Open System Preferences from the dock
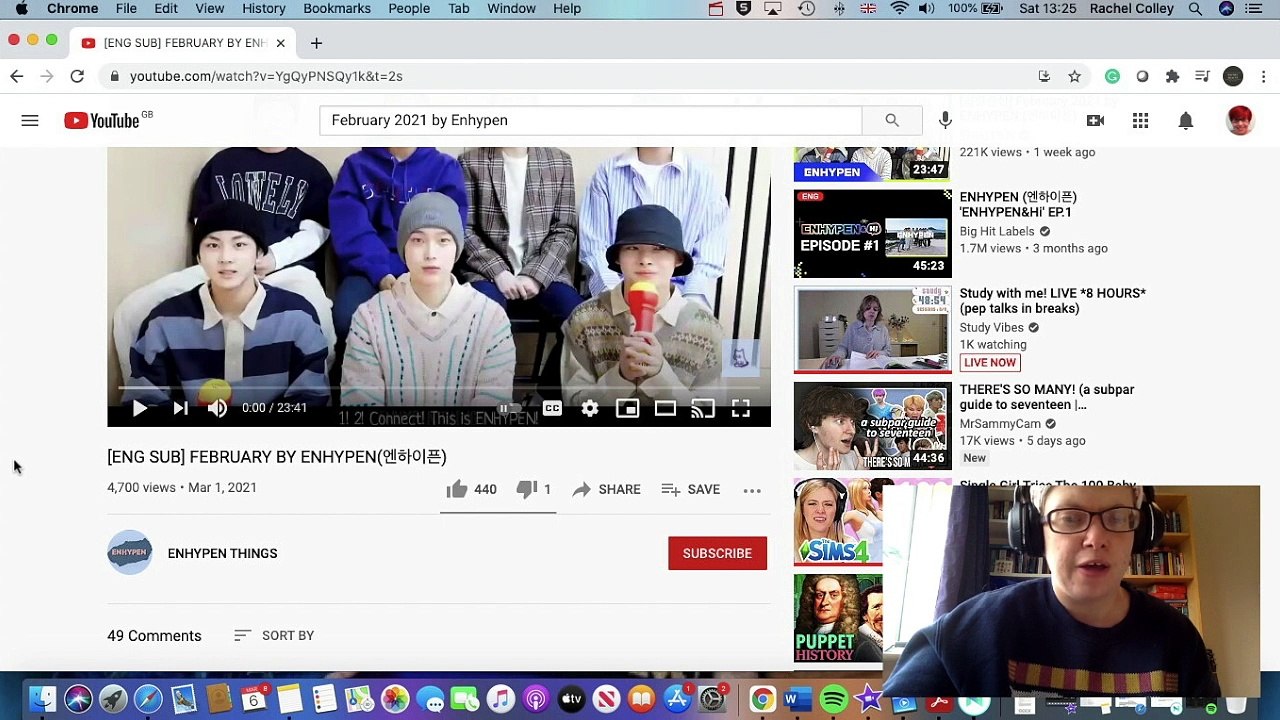 pos(713,699)
